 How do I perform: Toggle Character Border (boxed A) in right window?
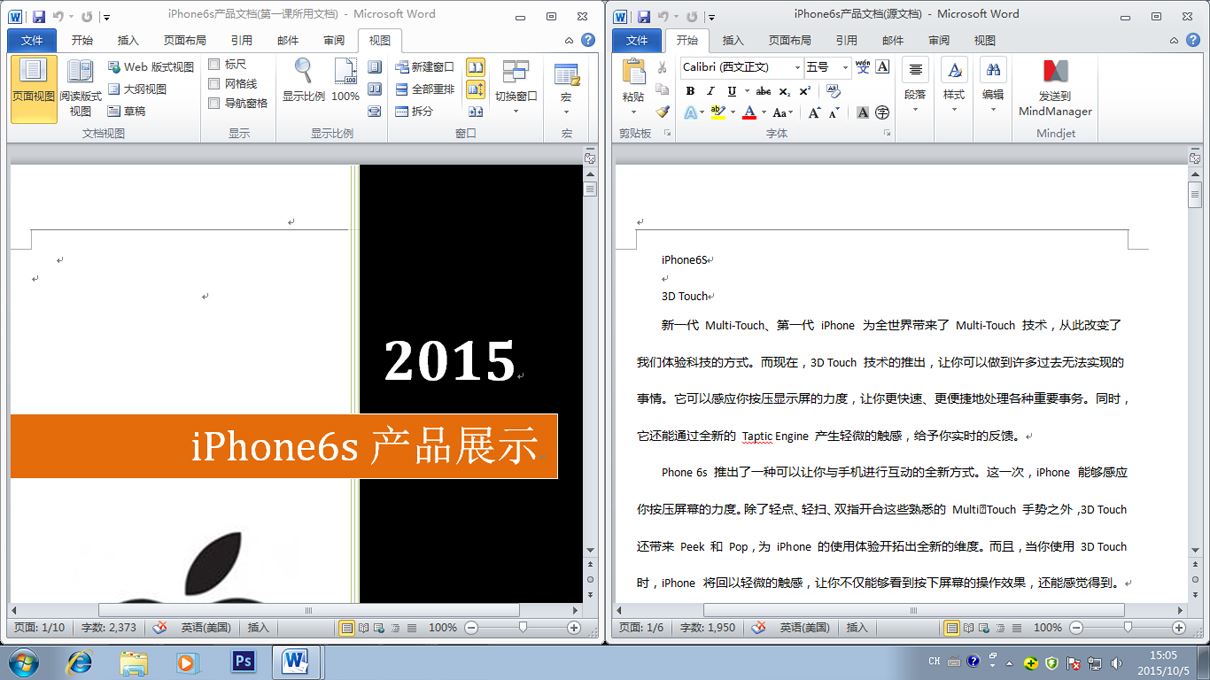(882, 67)
